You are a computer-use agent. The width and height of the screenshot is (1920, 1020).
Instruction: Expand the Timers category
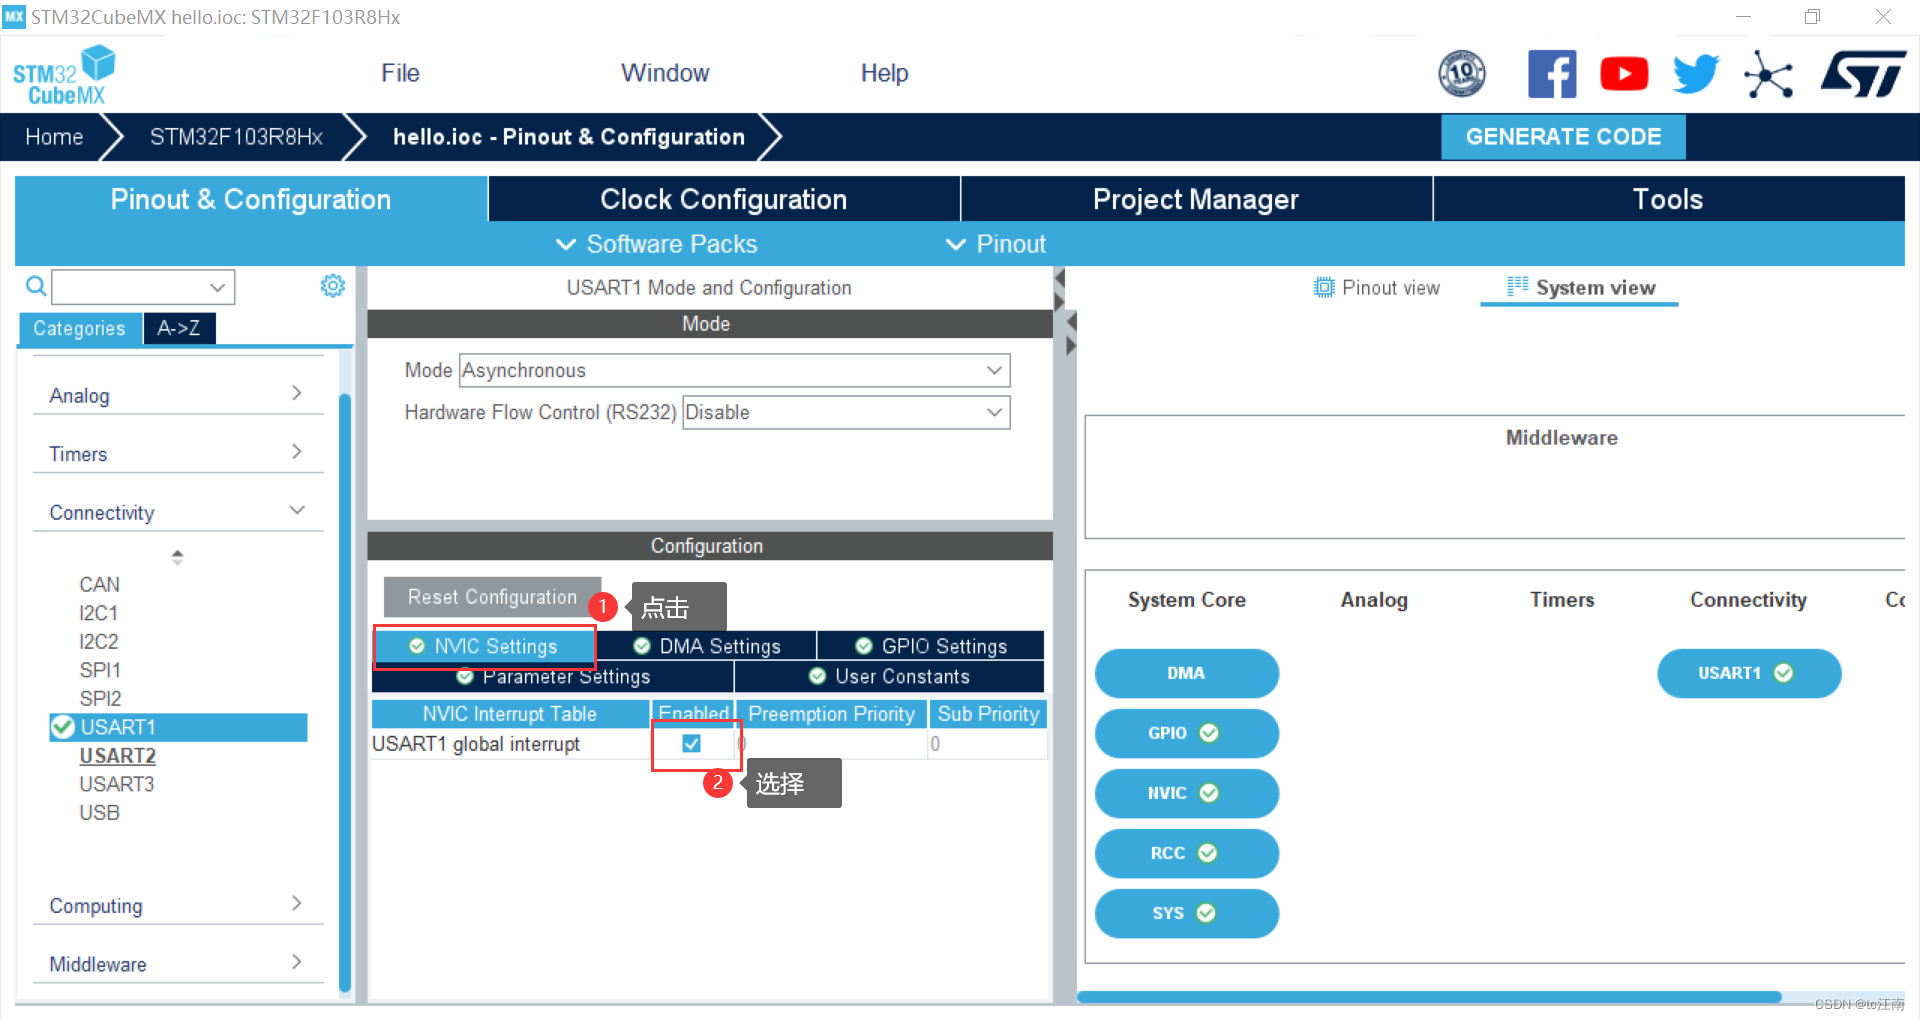tap(178, 453)
